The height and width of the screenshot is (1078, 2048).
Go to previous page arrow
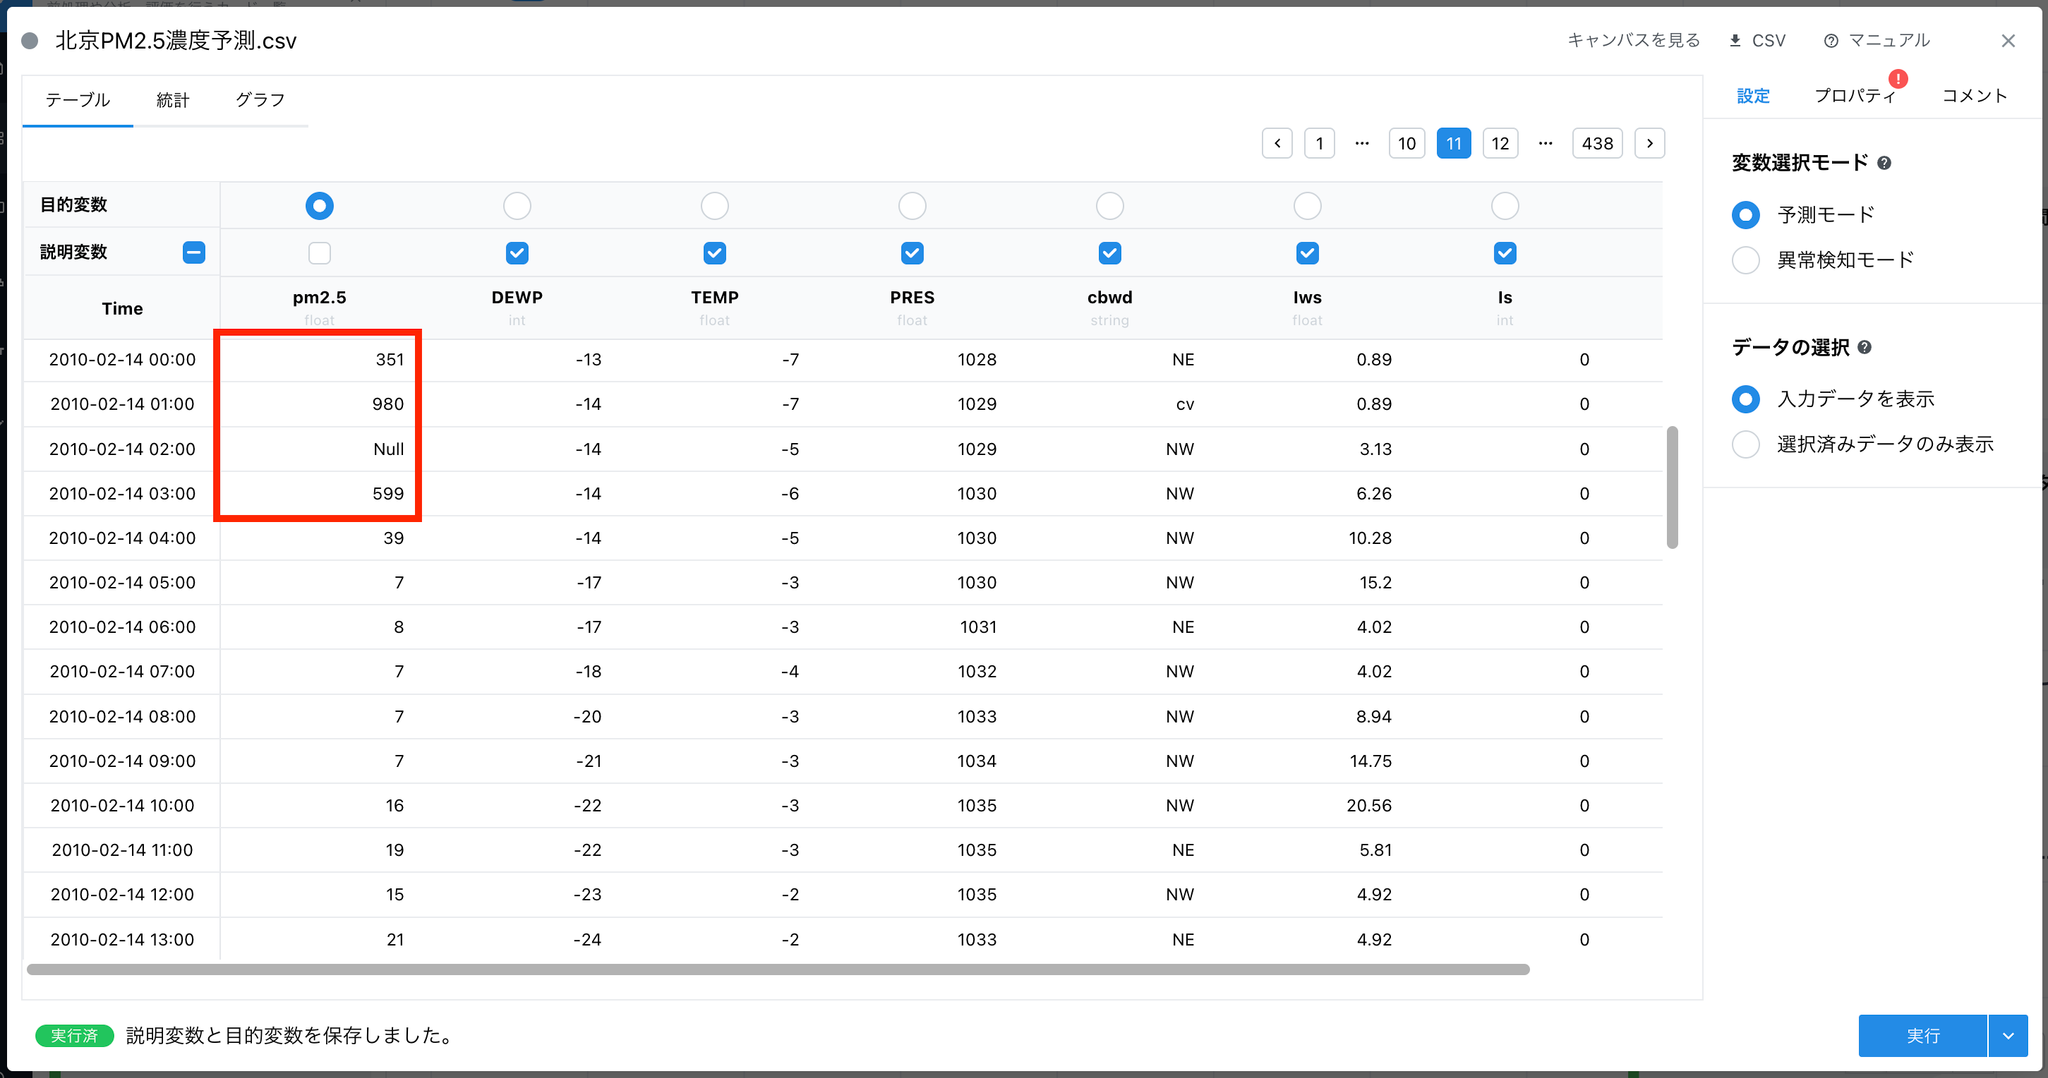tap(1277, 143)
